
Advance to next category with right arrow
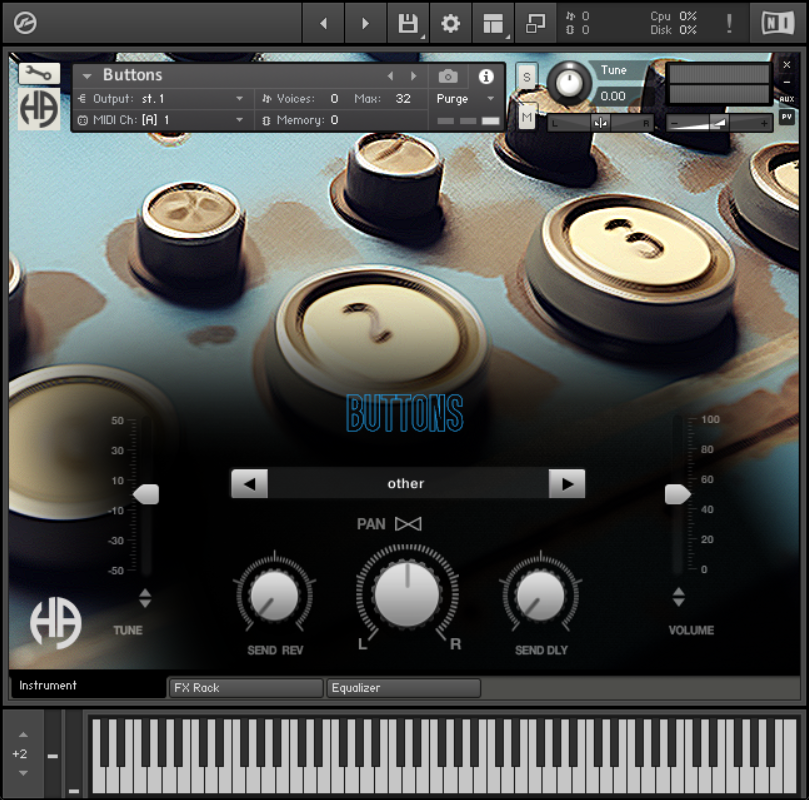568,483
